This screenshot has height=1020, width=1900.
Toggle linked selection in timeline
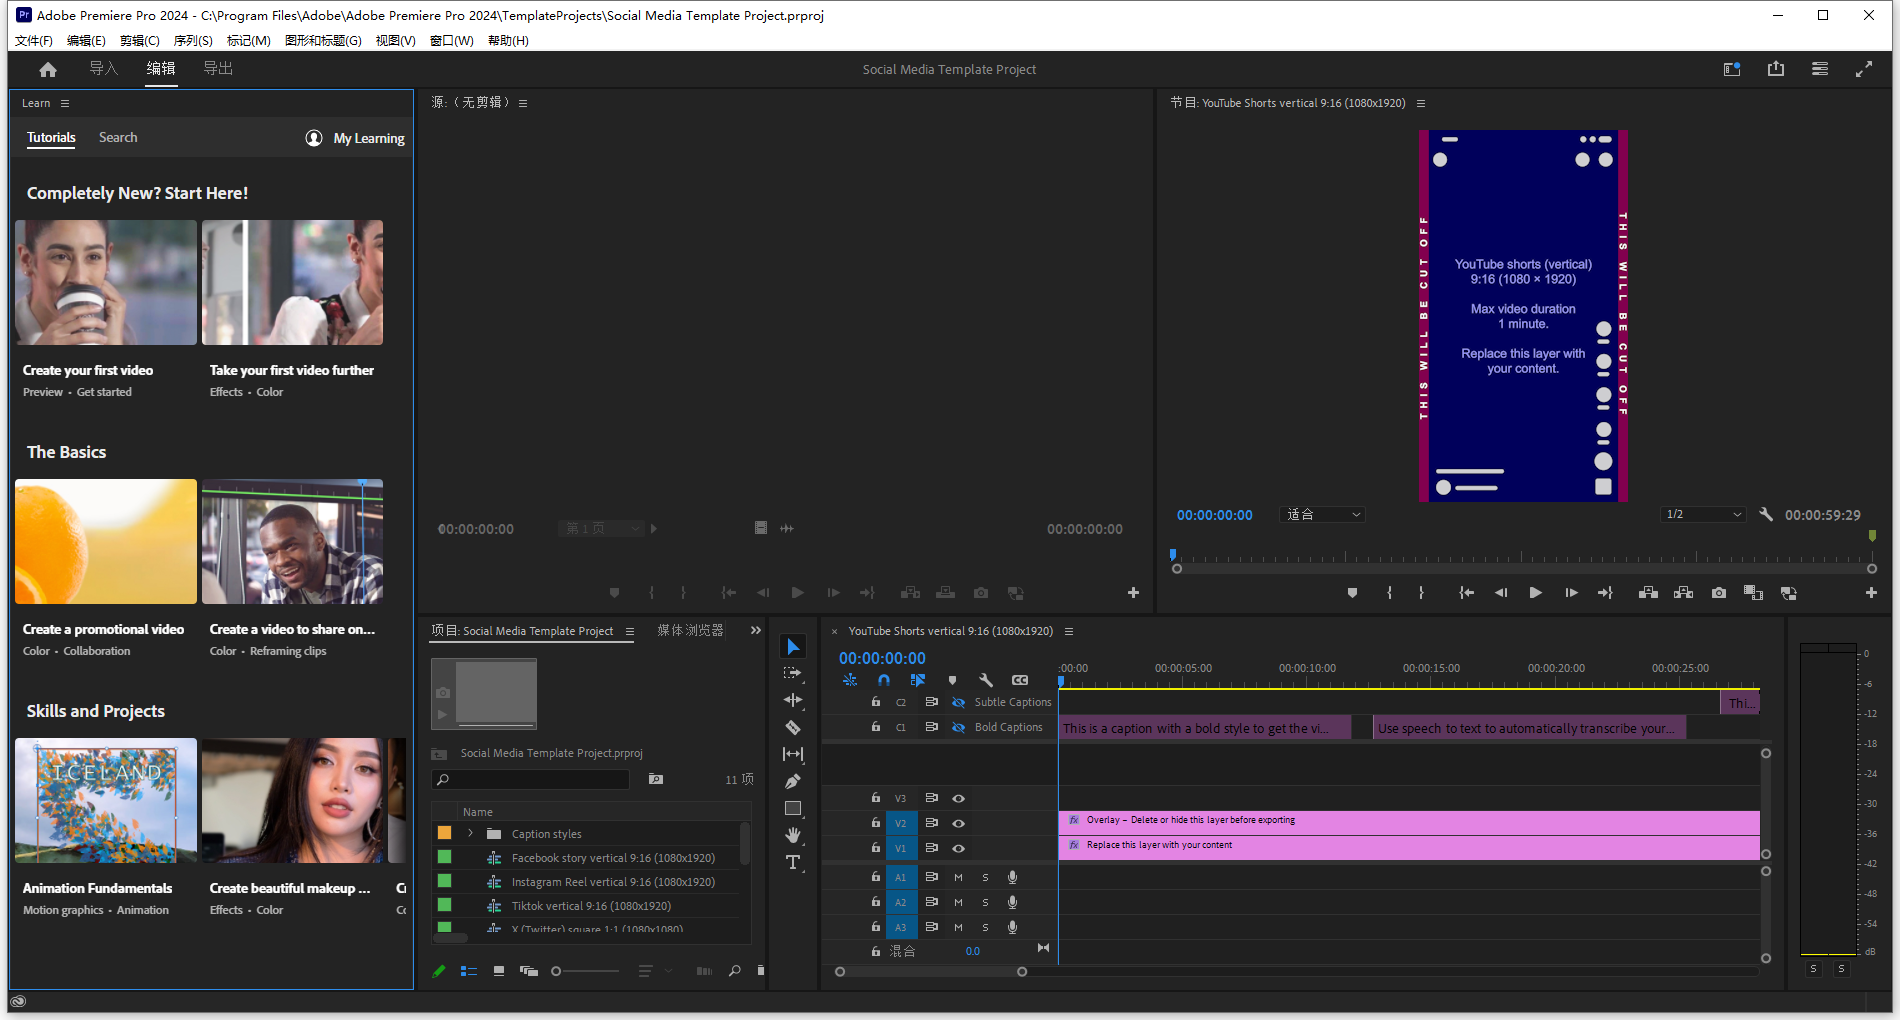click(x=918, y=680)
